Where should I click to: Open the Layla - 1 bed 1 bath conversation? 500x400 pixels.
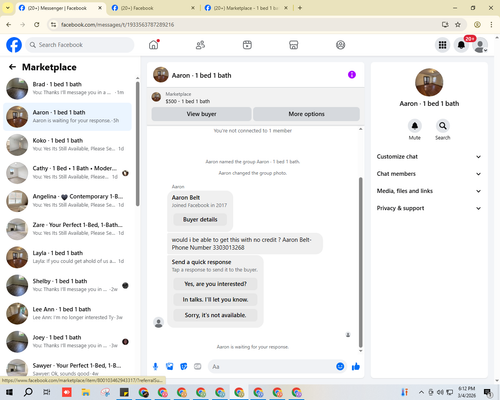pyautogui.click(x=67, y=257)
